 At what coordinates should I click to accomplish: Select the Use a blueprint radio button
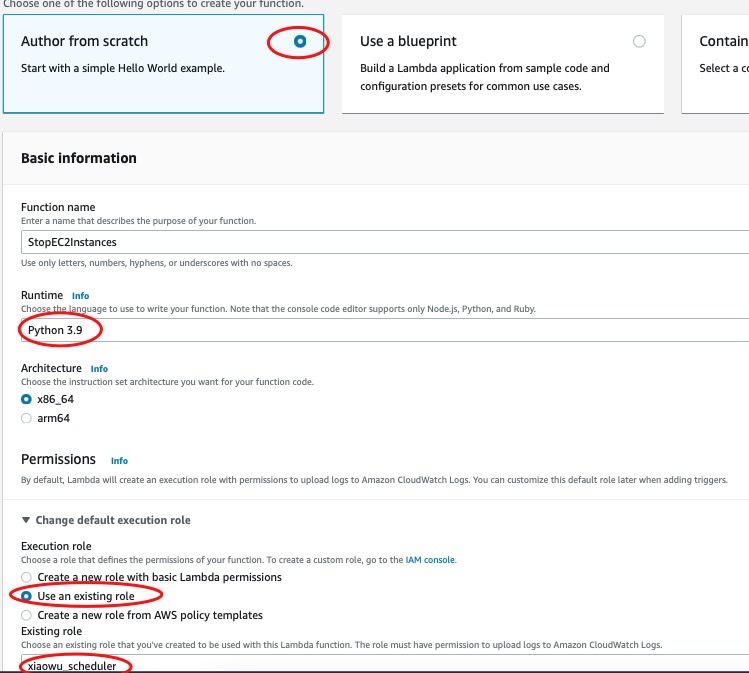click(639, 42)
